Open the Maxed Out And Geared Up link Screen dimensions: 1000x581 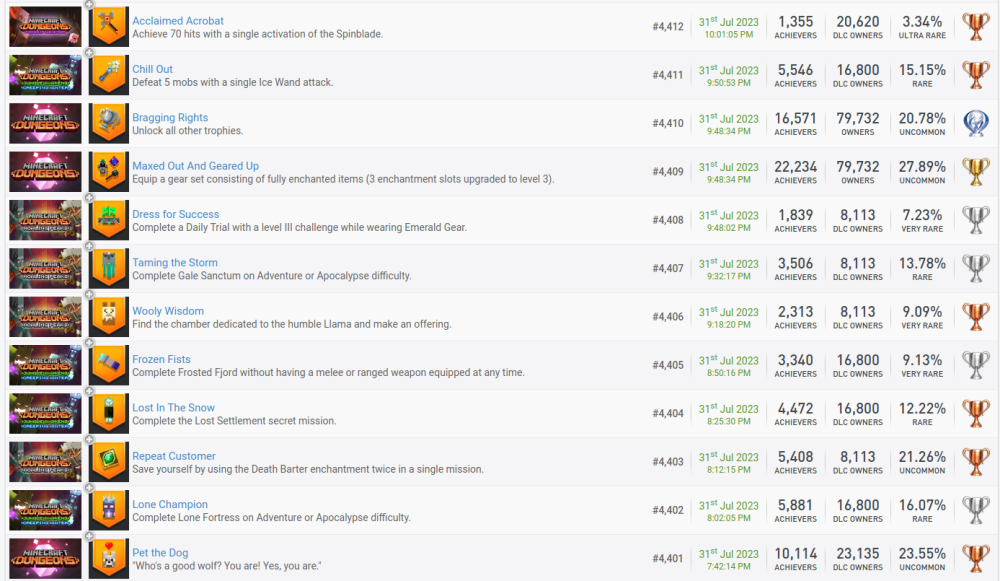195,166
